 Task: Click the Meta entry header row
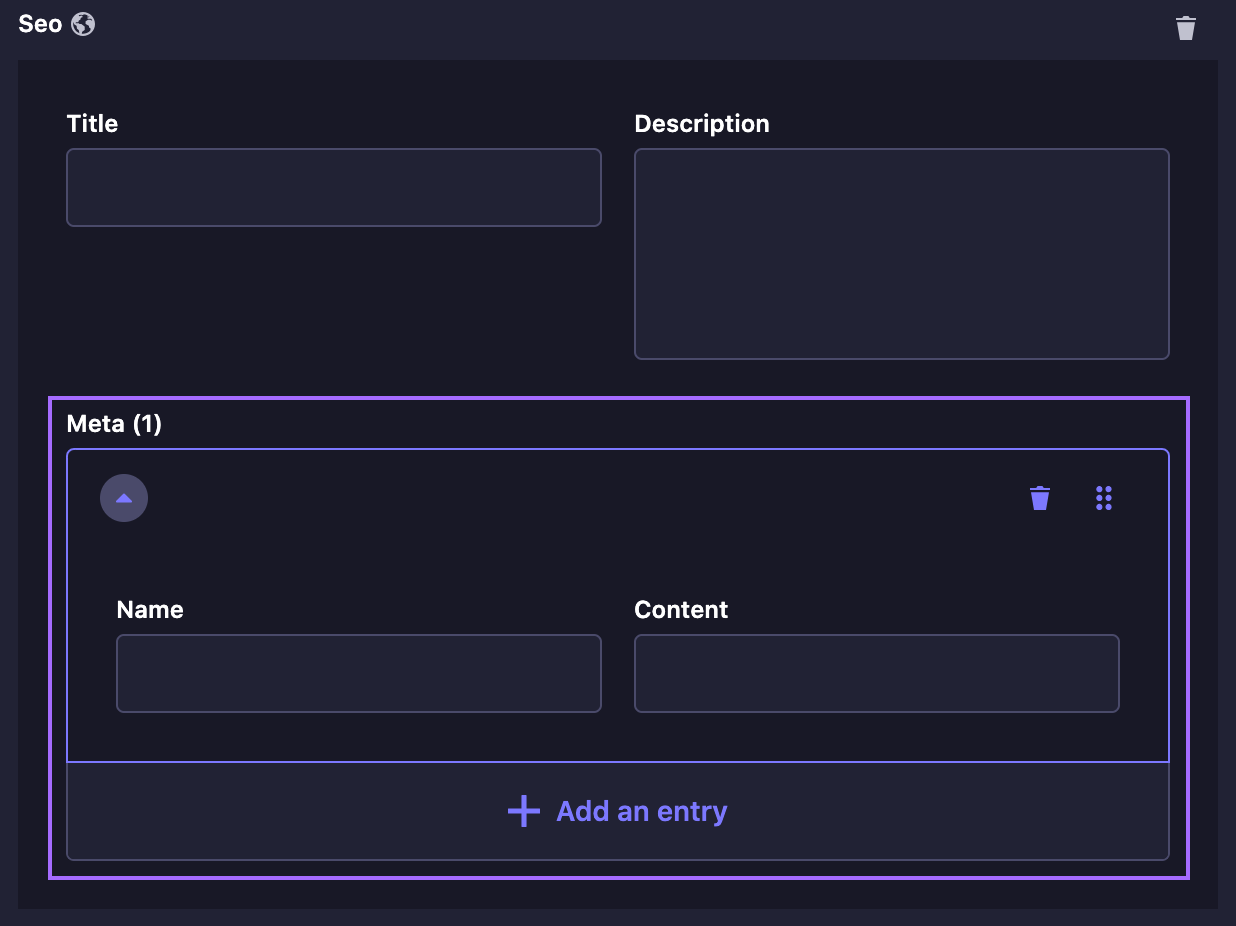(x=580, y=498)
